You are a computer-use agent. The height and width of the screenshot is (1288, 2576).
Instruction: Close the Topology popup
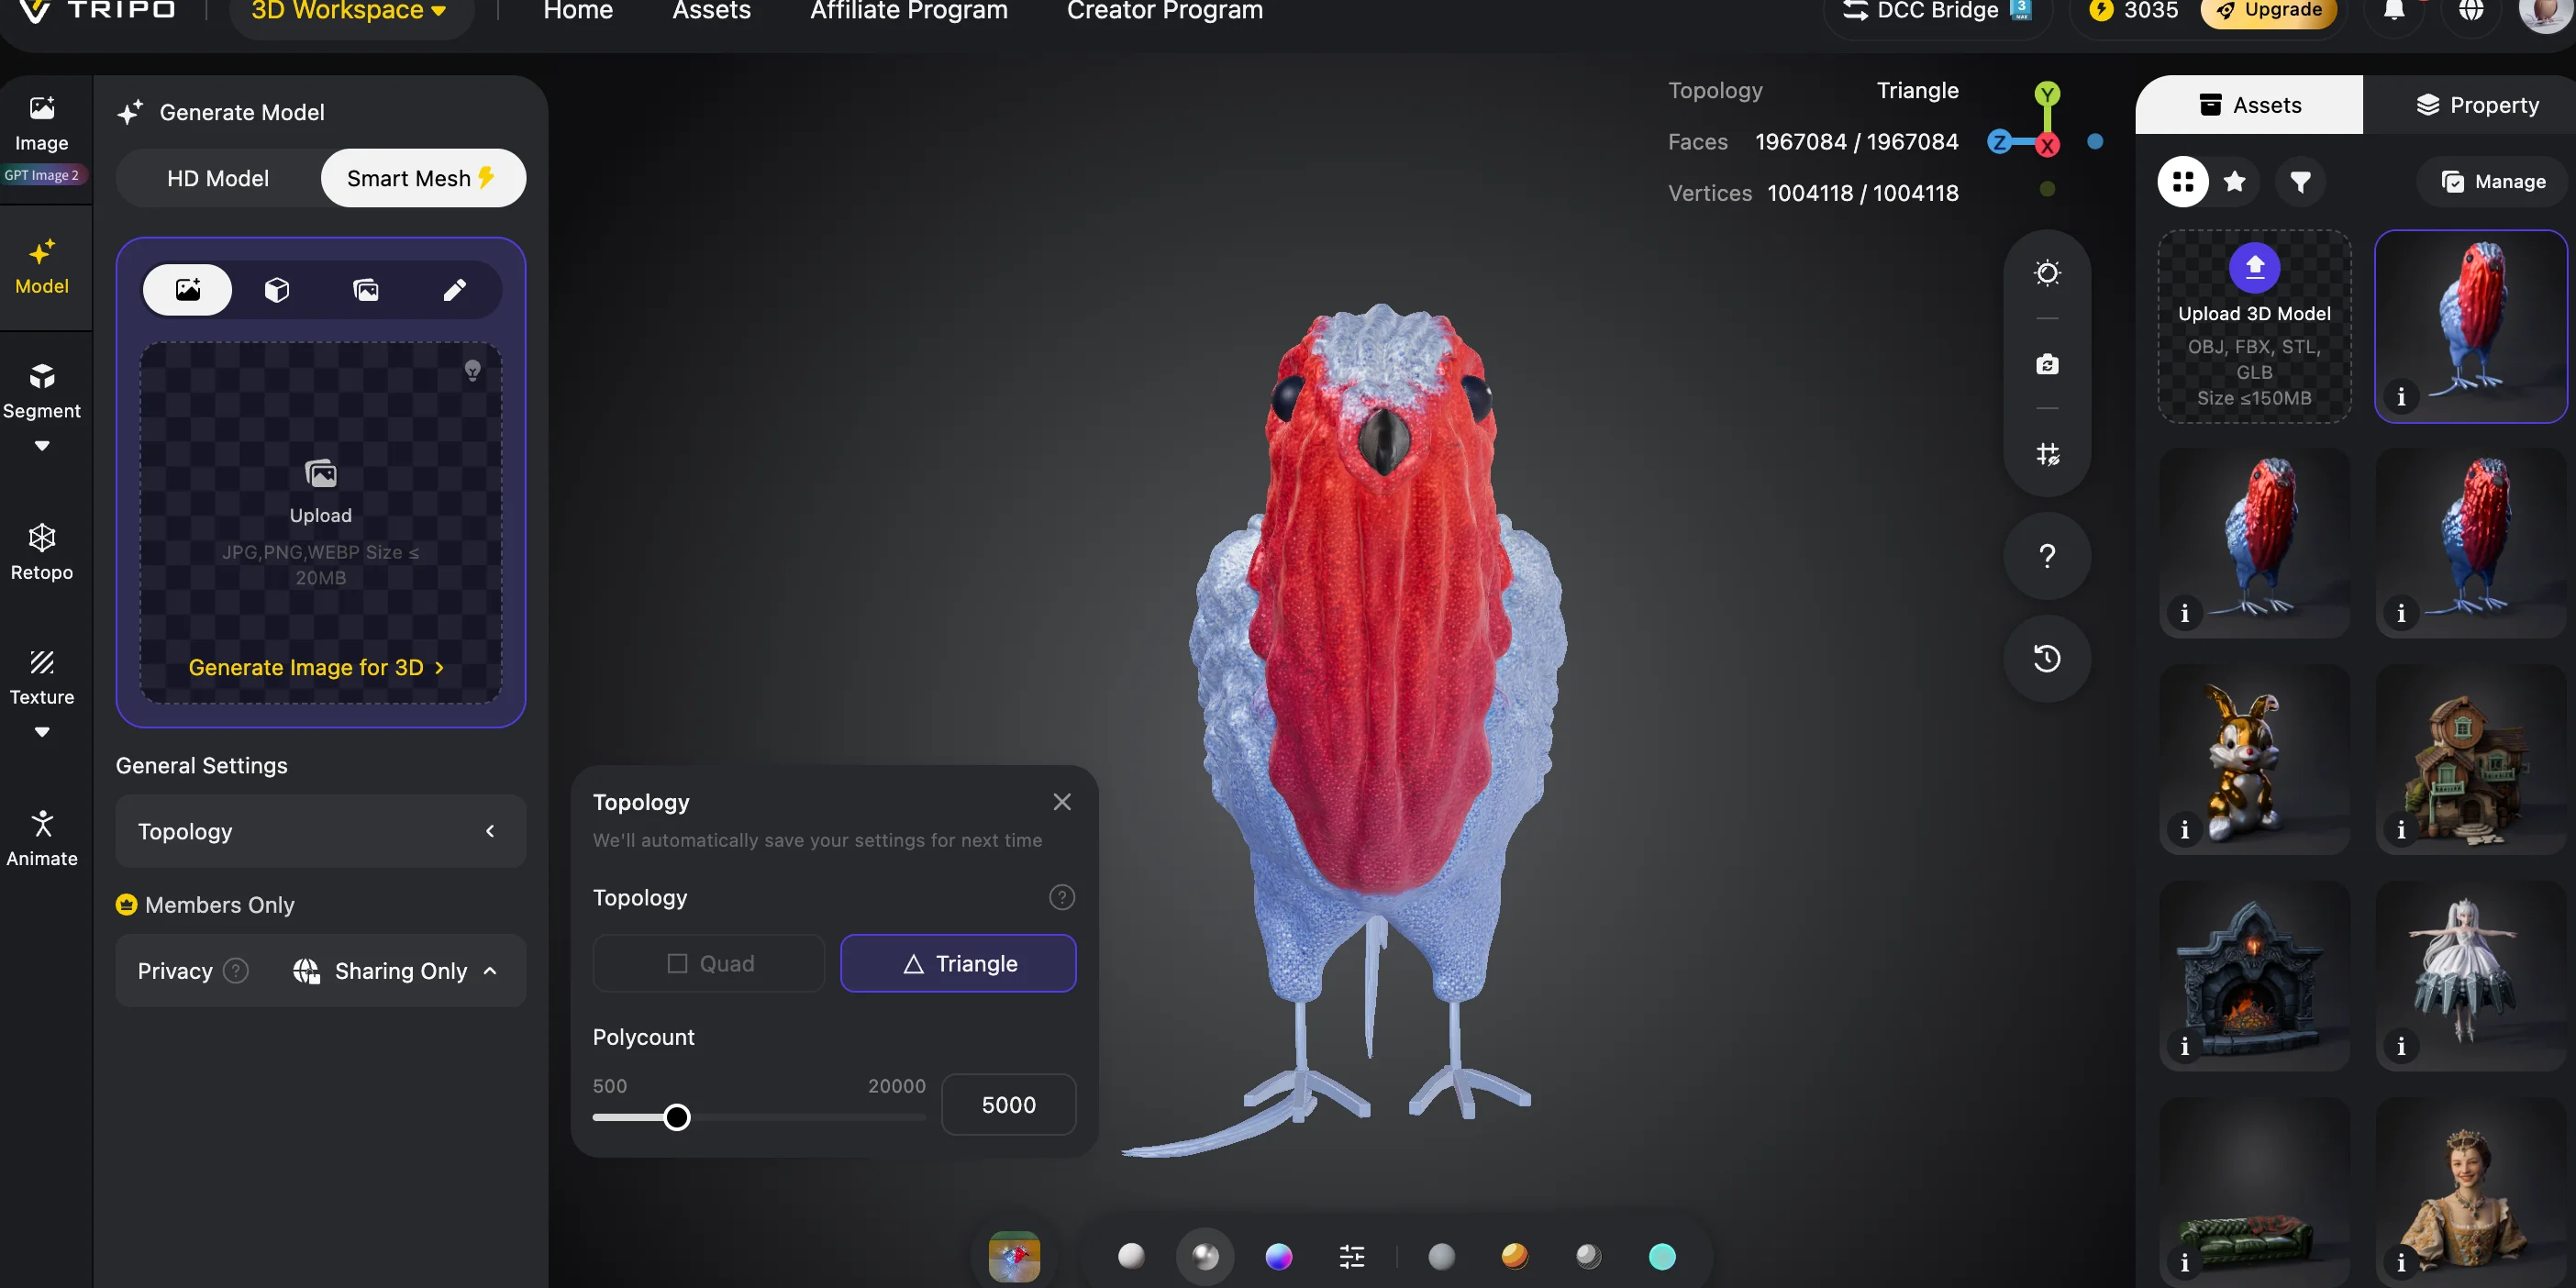(x=1062, y=802)
